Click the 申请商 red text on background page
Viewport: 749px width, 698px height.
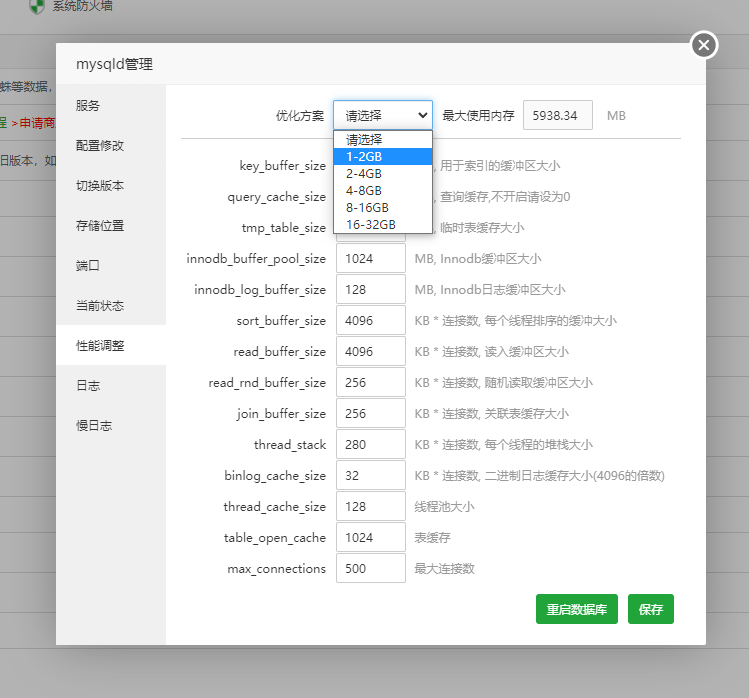pos(37,123)
